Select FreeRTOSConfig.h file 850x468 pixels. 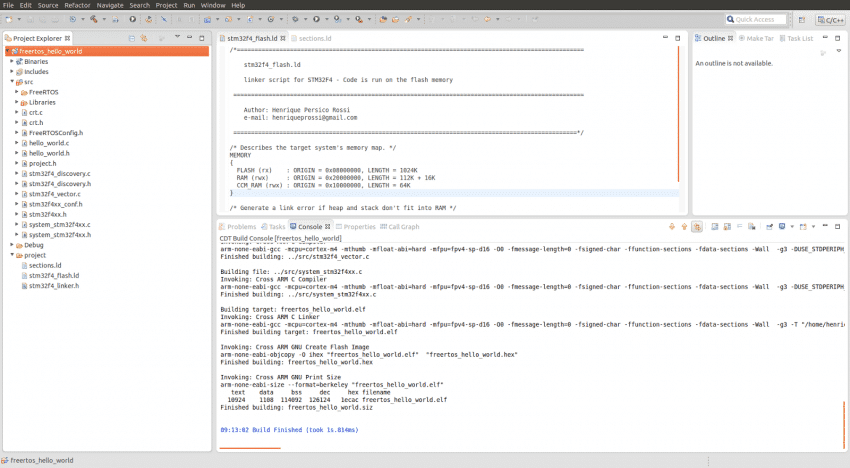[56, 133]
